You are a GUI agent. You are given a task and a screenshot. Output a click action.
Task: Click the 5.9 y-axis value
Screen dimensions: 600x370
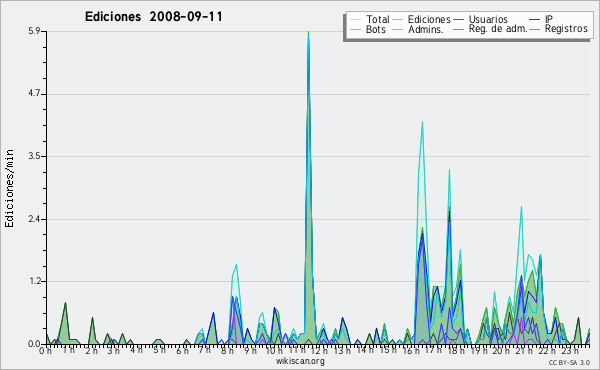click(x=34, y=31)
